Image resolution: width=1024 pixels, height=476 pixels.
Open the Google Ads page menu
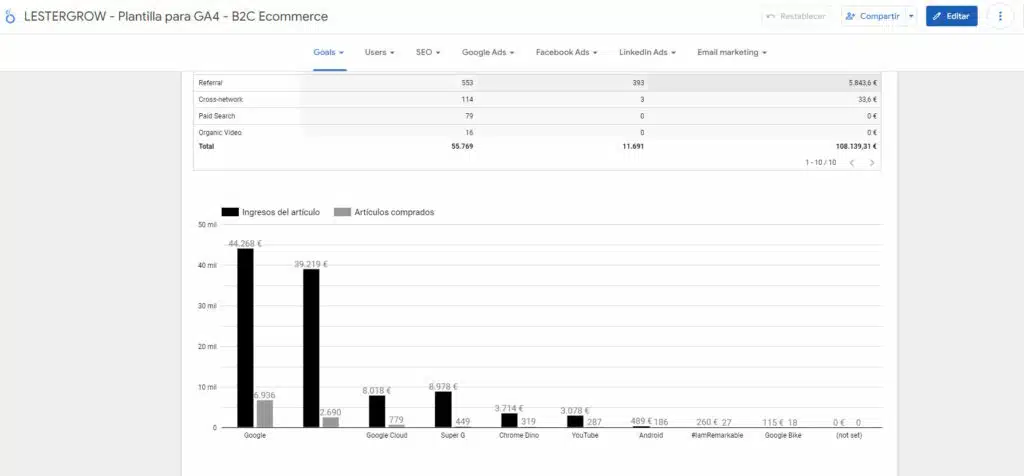(x=488, y=52)
